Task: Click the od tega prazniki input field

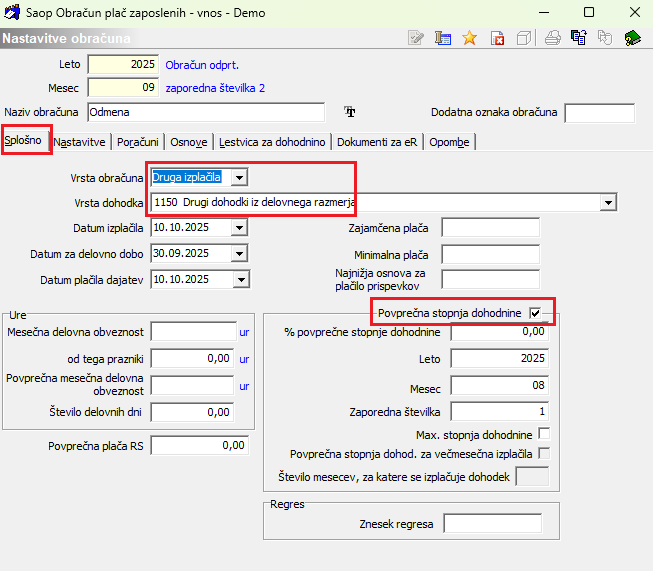Action: click(192, 359)
